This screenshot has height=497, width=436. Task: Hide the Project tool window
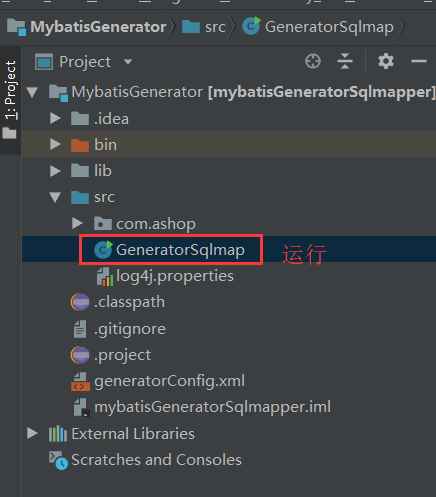[419, 61]
